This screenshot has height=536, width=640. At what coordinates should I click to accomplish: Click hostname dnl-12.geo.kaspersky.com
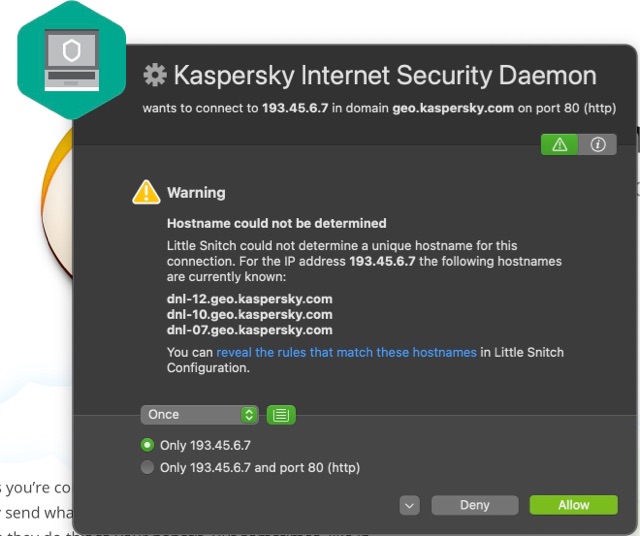pos(249,299)
